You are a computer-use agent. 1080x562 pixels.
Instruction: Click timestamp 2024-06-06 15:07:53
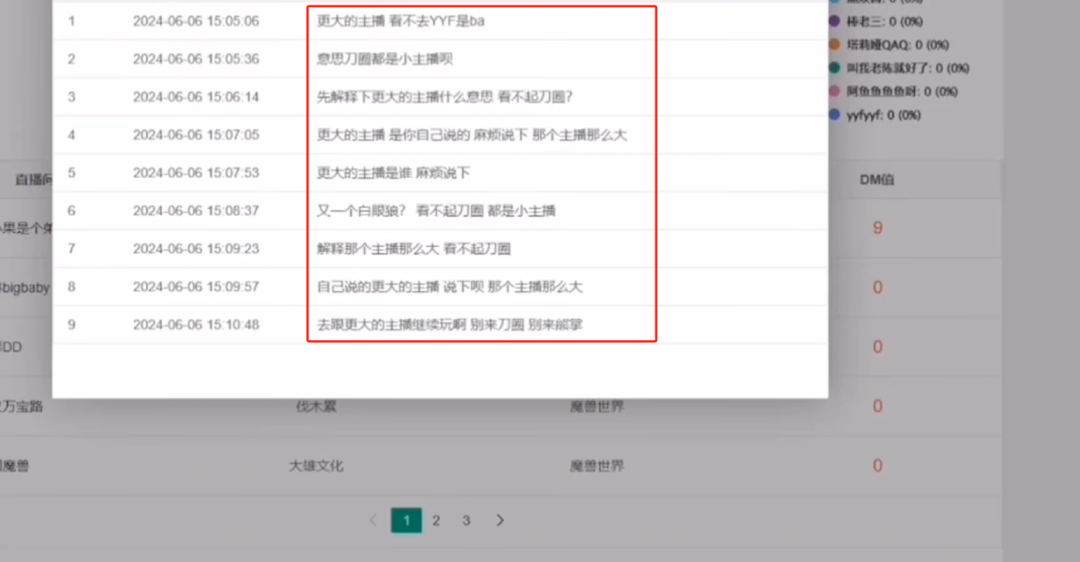point(196,173)
